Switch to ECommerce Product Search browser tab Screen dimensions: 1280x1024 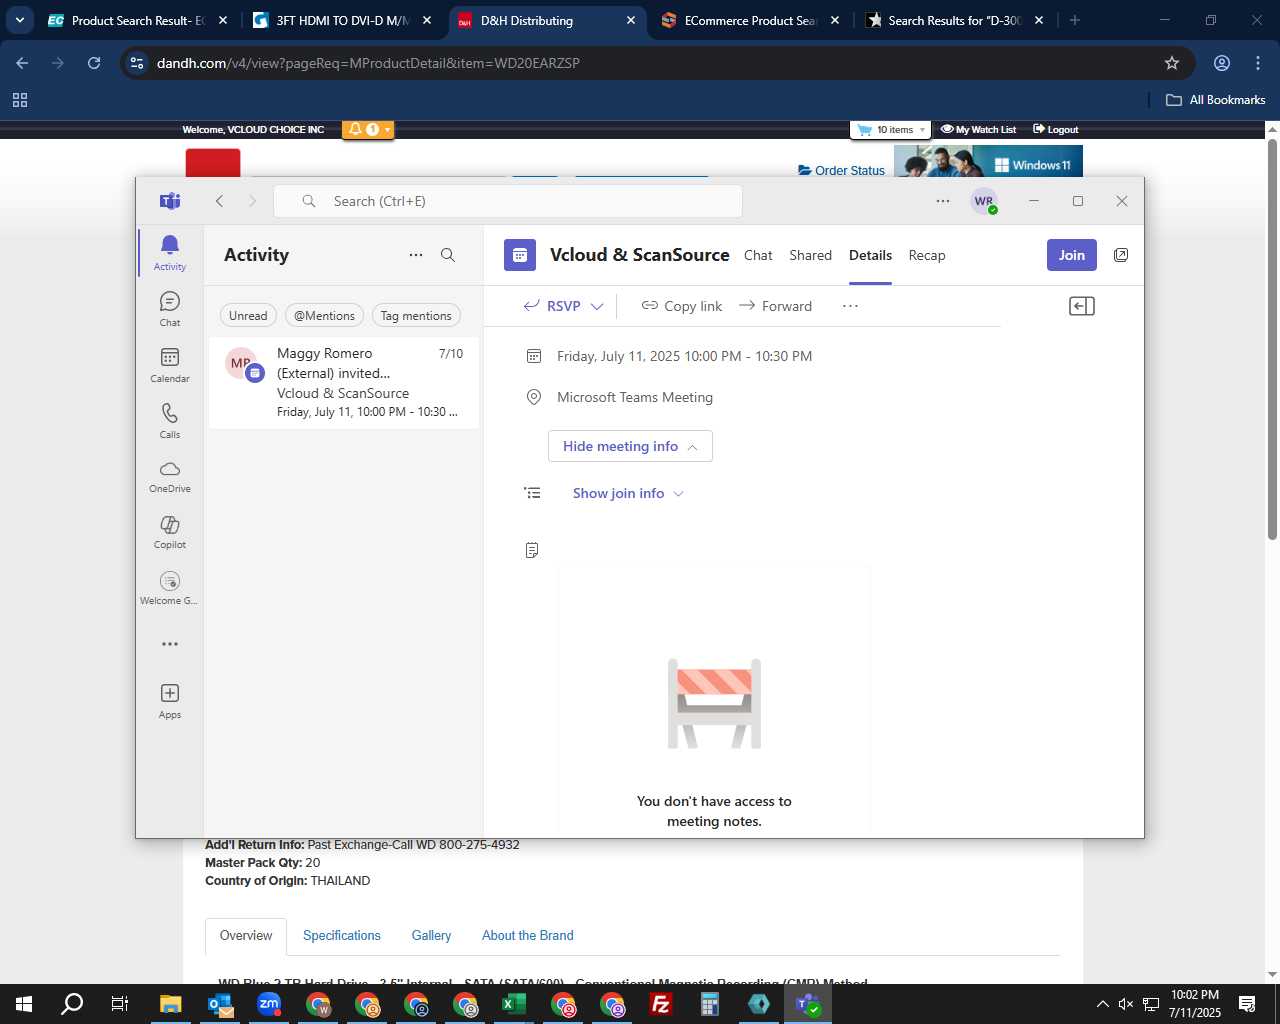click(x=750, y=20)
